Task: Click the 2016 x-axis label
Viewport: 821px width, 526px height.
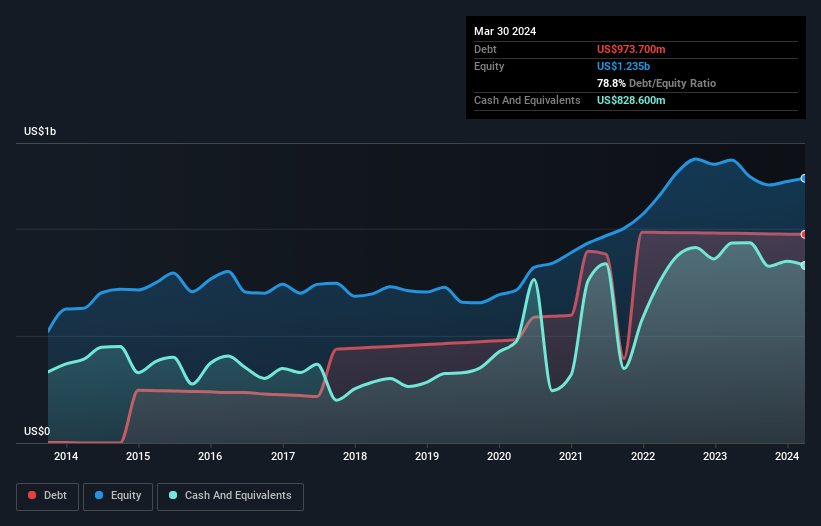Action: [x=210, y=456]
